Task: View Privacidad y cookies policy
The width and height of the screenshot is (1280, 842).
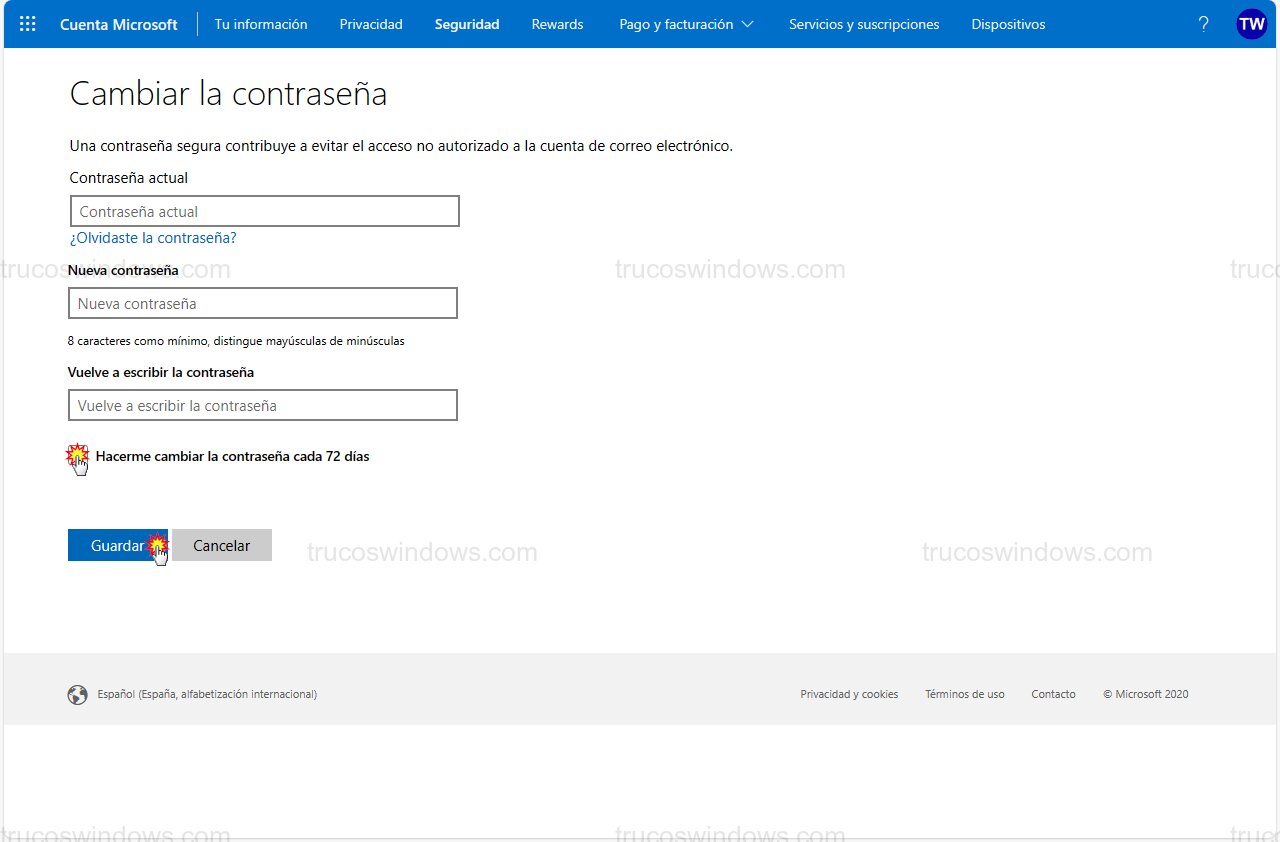Action: [849, 693]
